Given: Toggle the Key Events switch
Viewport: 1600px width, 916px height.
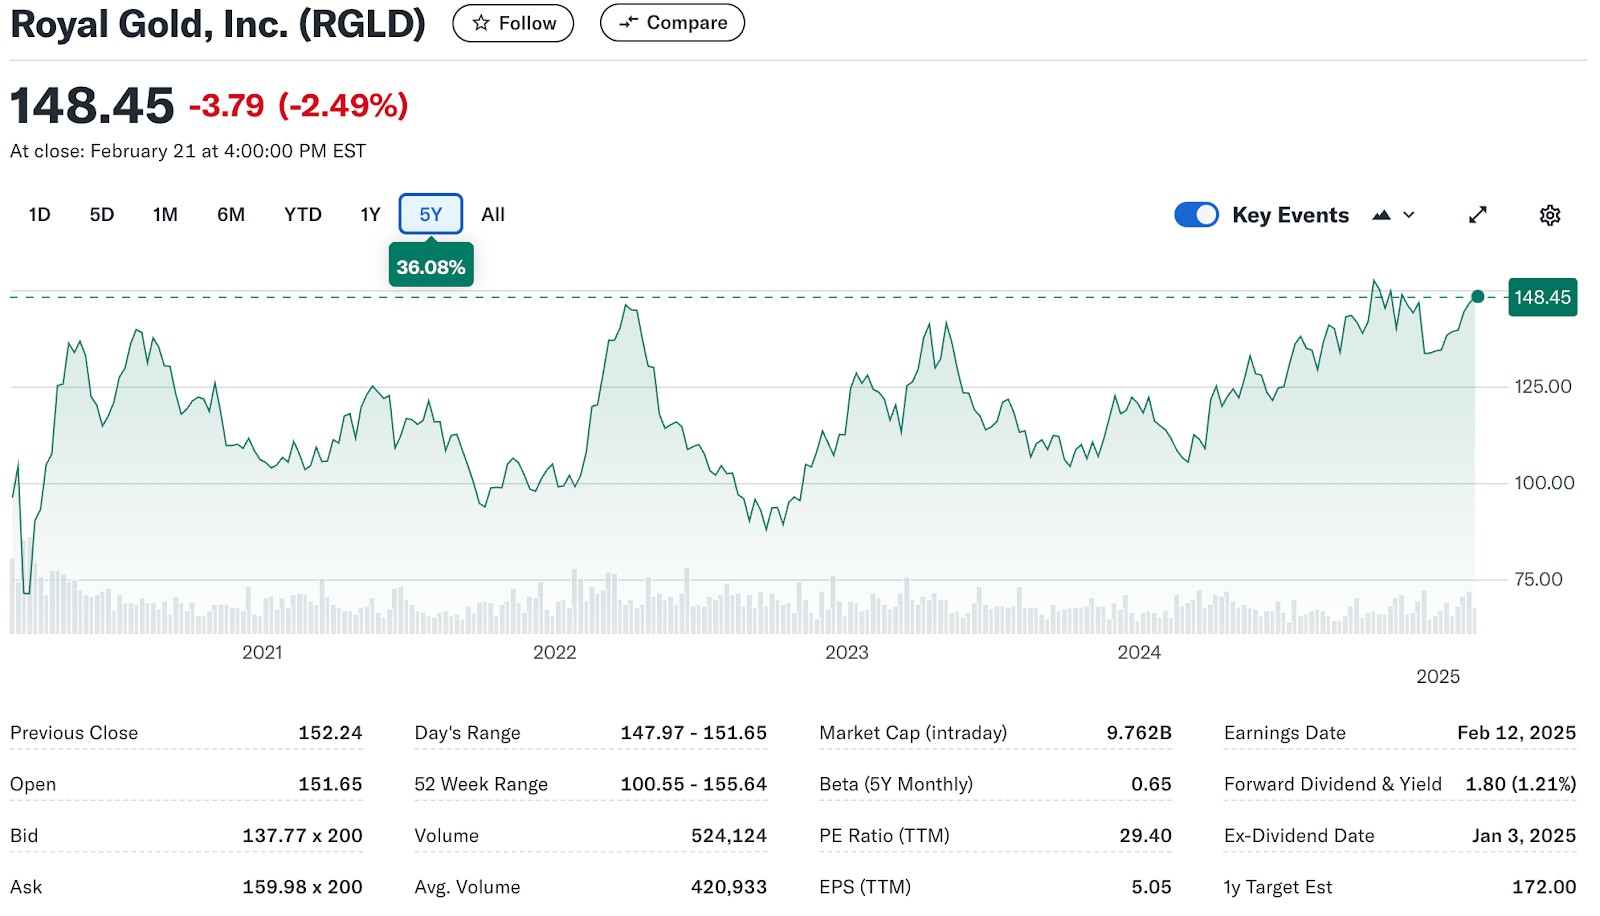Looking at the screenshot, I should coord(1196,215).
